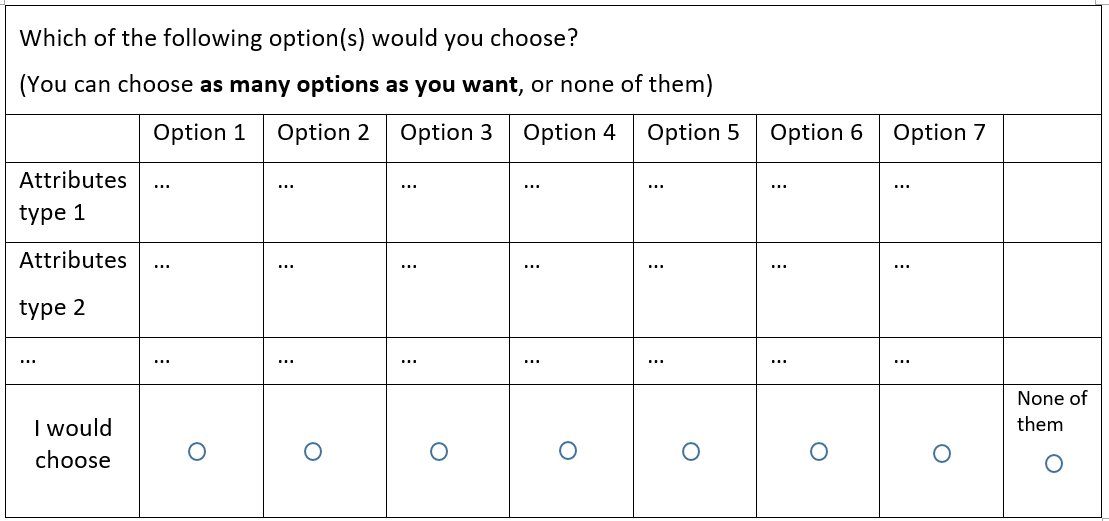
Task: Click the Option 7 column header
Action: (x=939, y=132)
